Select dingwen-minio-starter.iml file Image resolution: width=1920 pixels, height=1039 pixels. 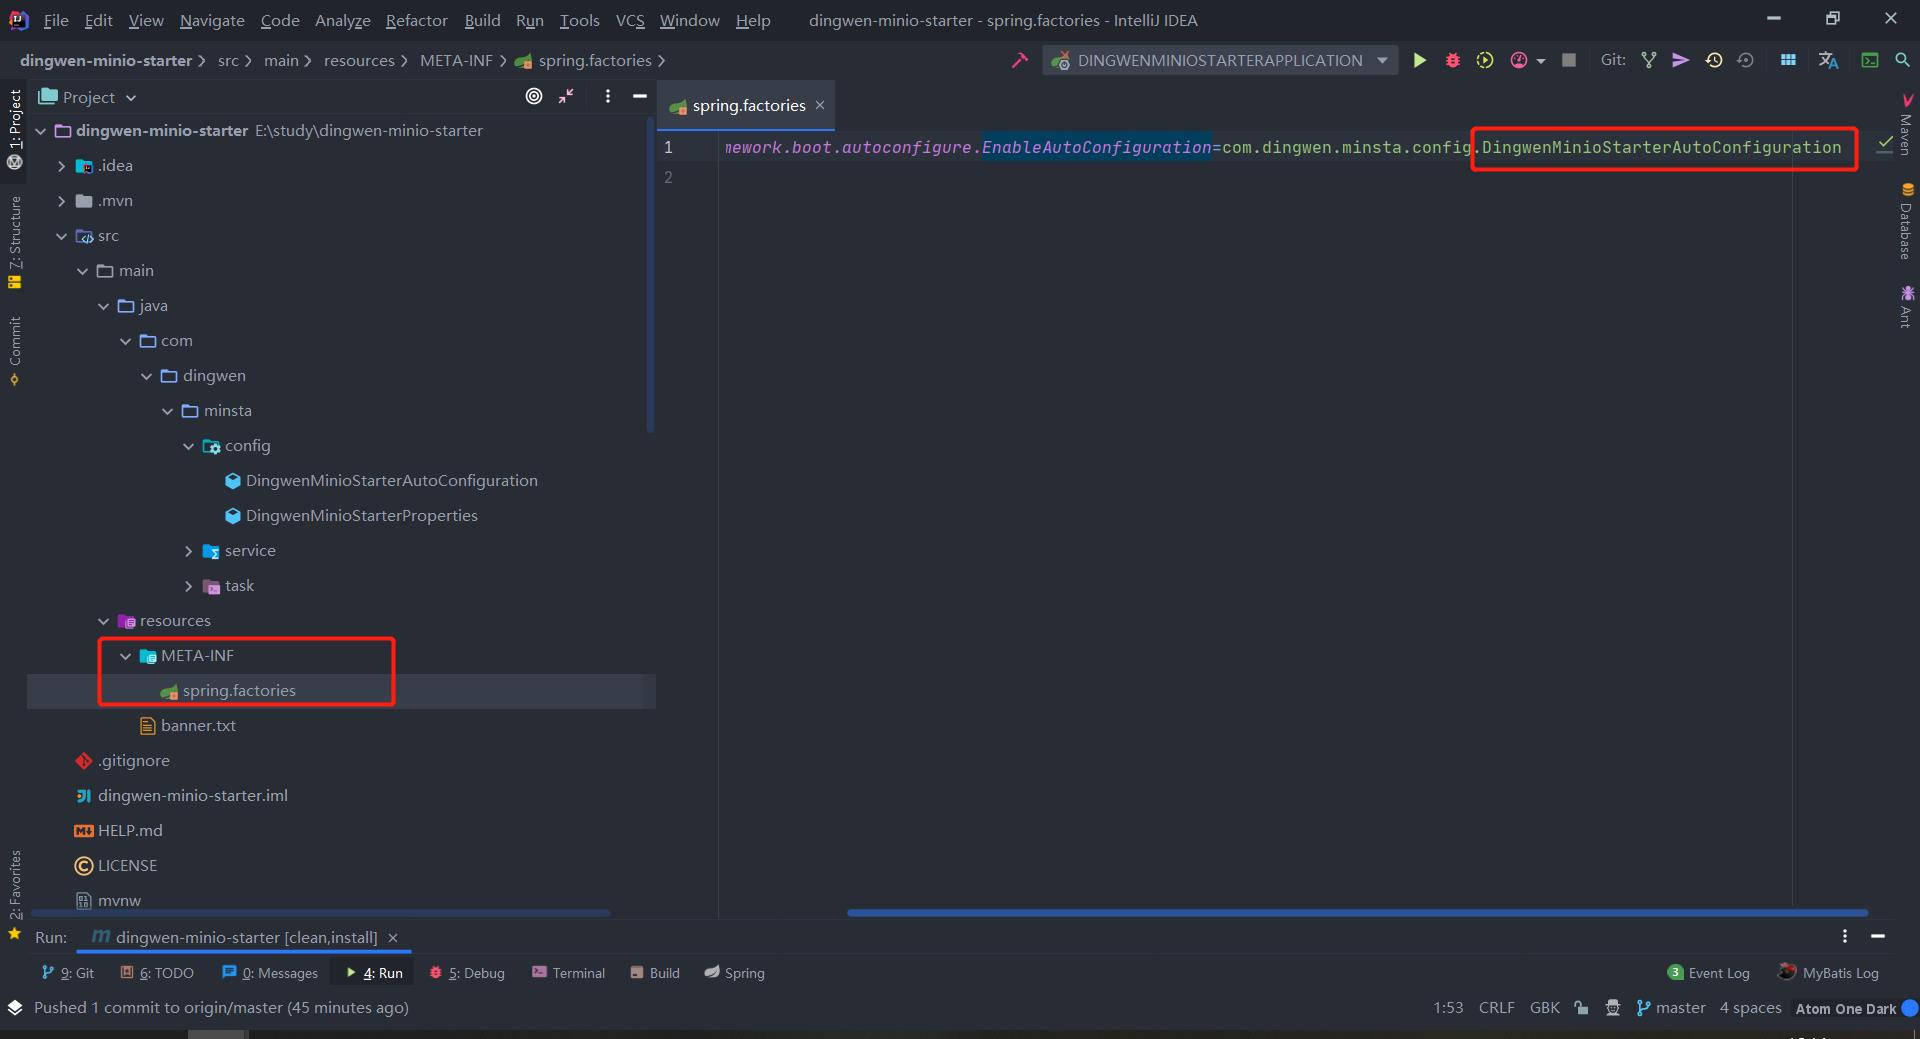(x=181, y=796)
